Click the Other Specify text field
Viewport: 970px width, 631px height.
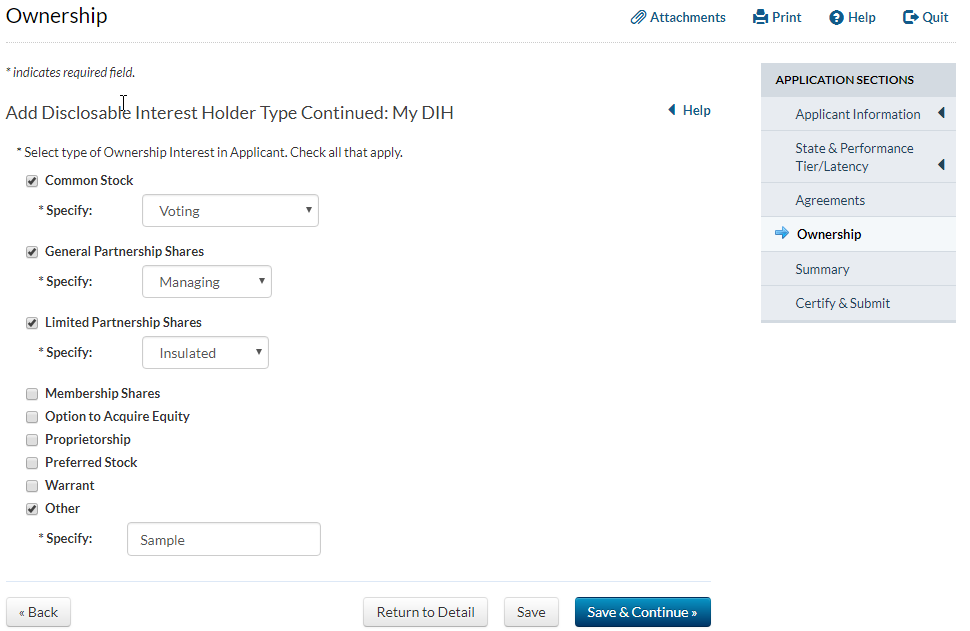point(223,539)
